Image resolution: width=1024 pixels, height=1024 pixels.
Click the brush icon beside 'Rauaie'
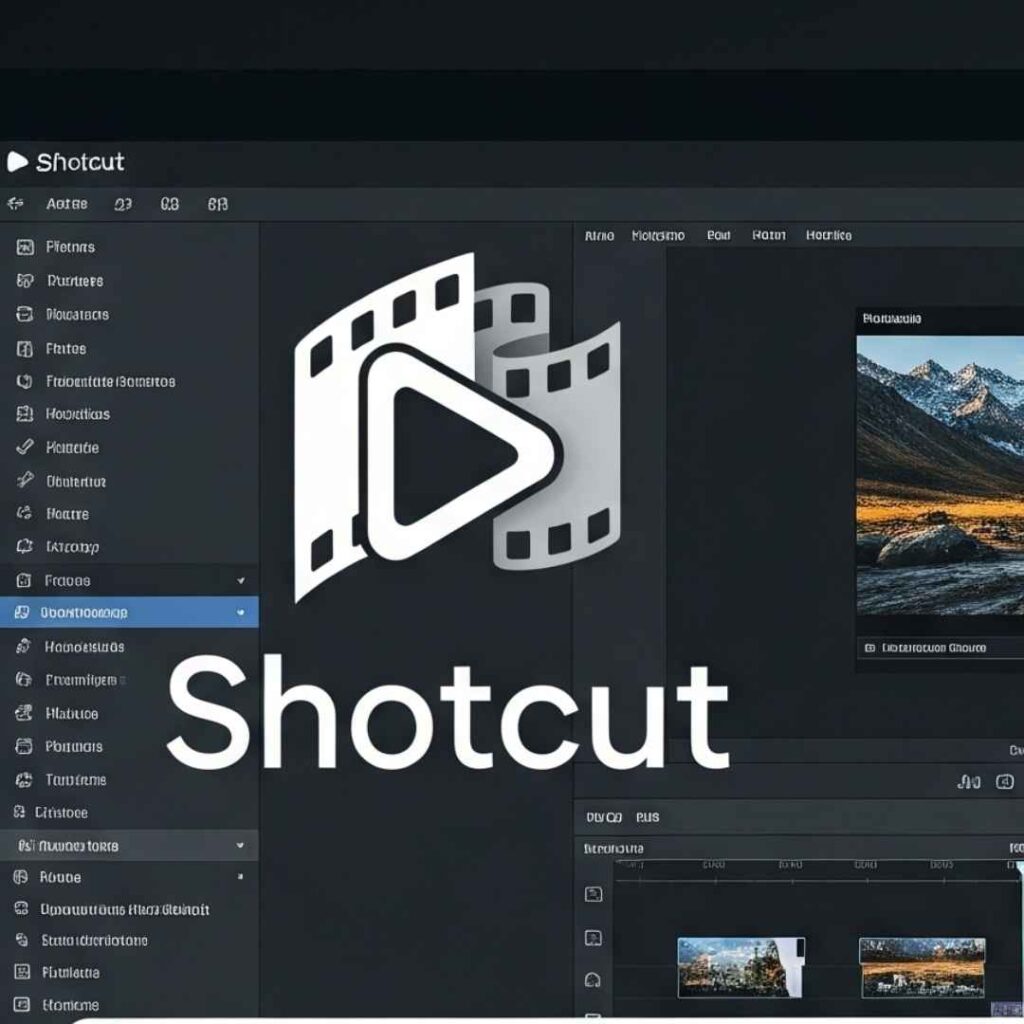tap(25, 447)
